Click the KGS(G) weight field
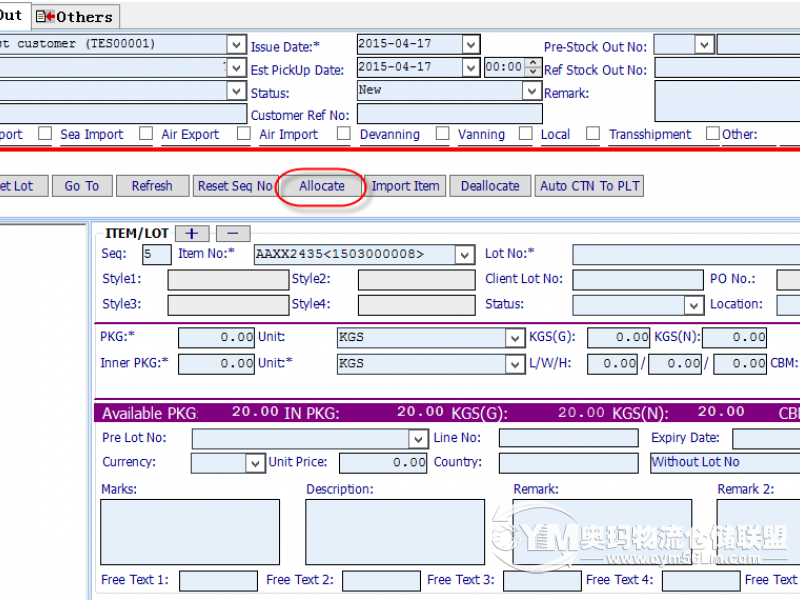 tap(618, 338)
